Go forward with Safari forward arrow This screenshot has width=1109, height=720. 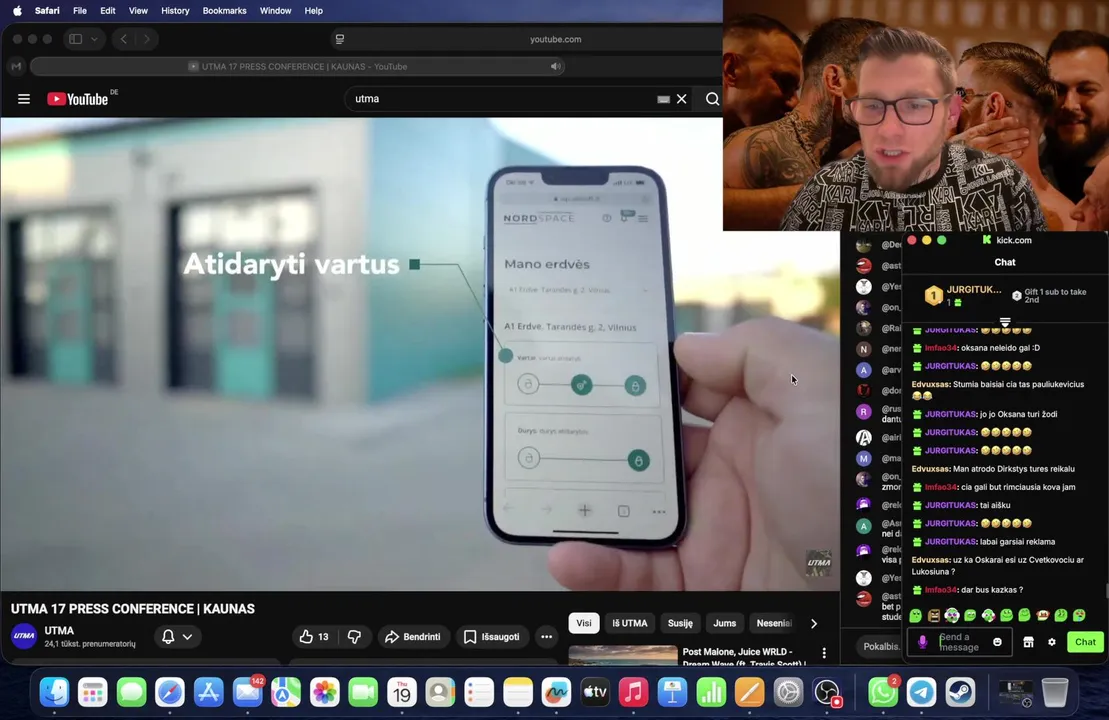click(146, 39)
